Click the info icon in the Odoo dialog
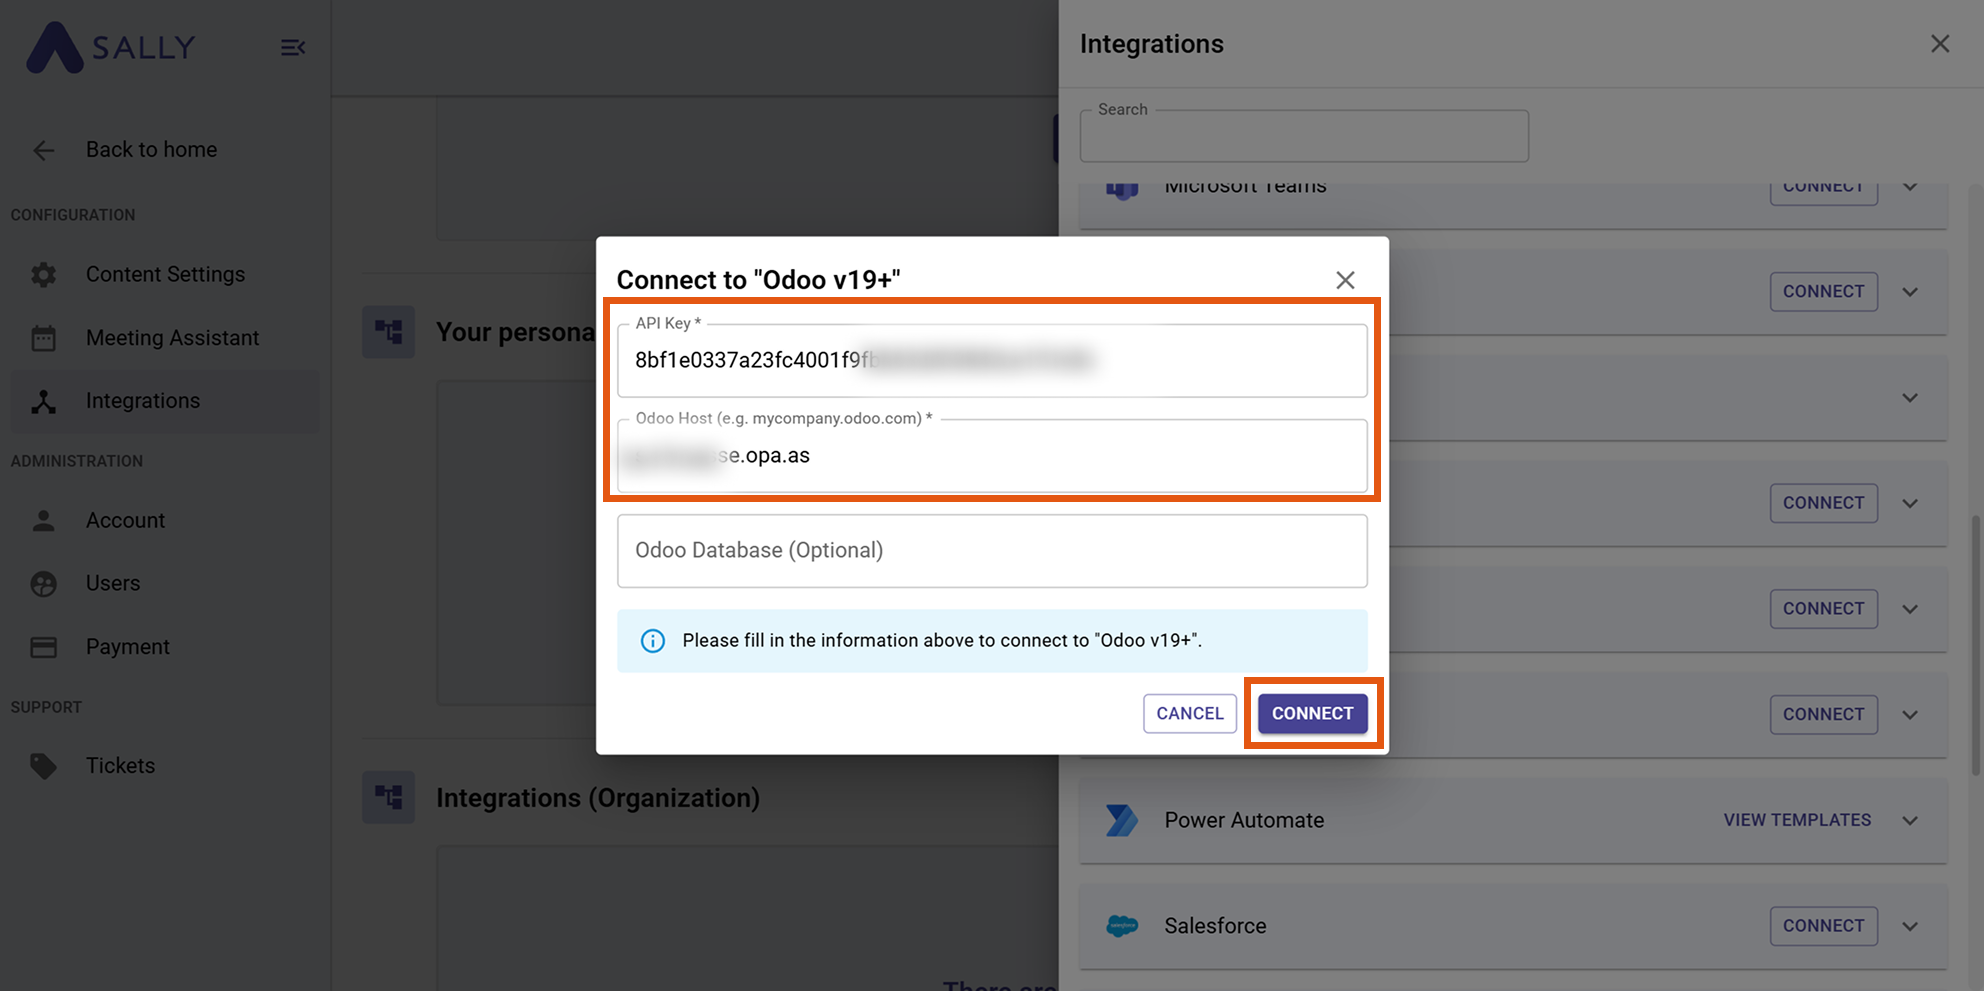1984x991 pixels. point(652,641)
